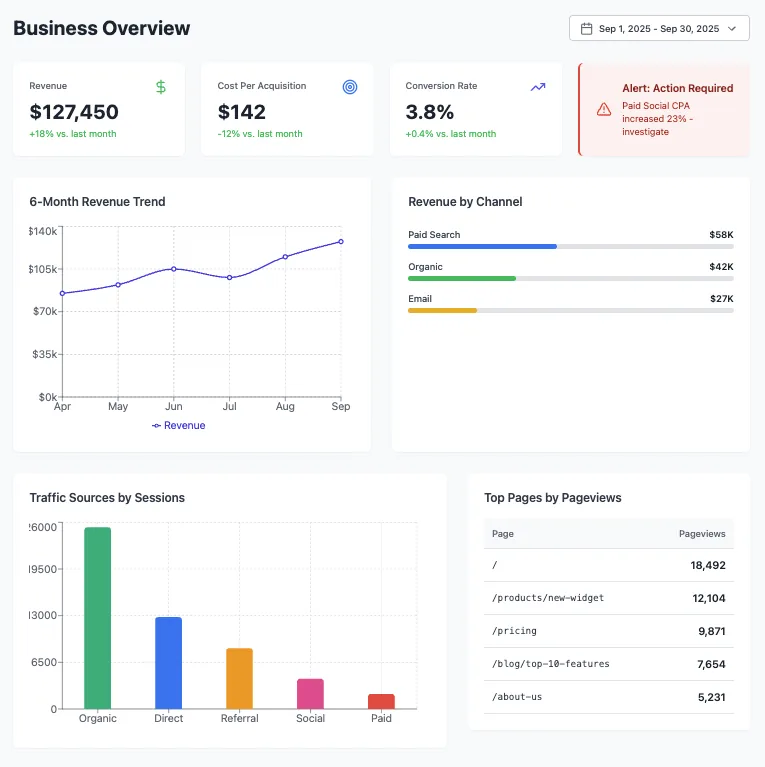Click the 'Business Overview' page title
The height and width of the screenshot is (767, 765).
101,28
